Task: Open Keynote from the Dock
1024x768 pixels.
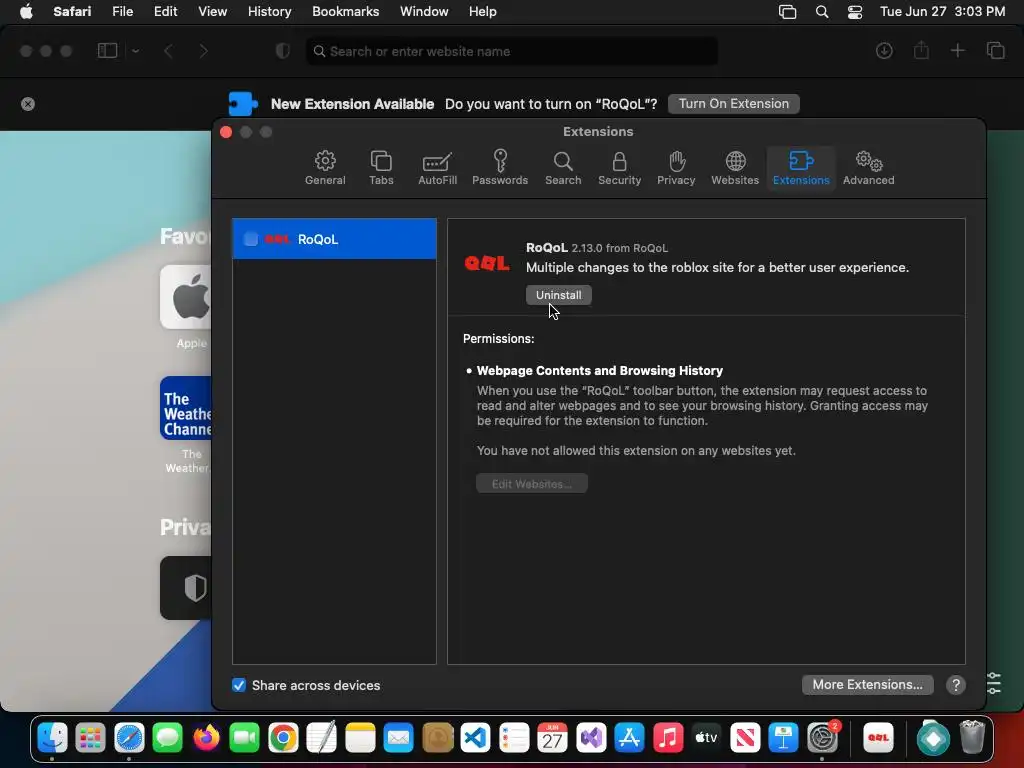Action: (784, 738)
